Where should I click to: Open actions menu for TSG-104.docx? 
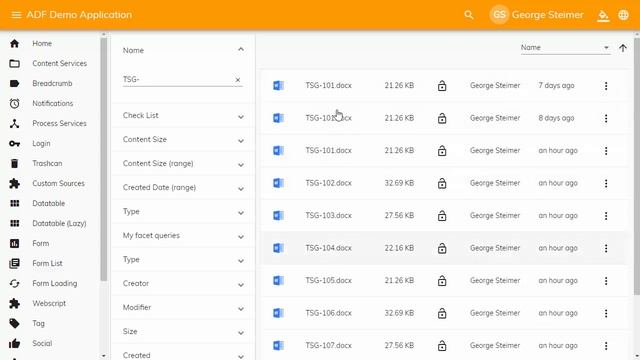click(606, 248)
